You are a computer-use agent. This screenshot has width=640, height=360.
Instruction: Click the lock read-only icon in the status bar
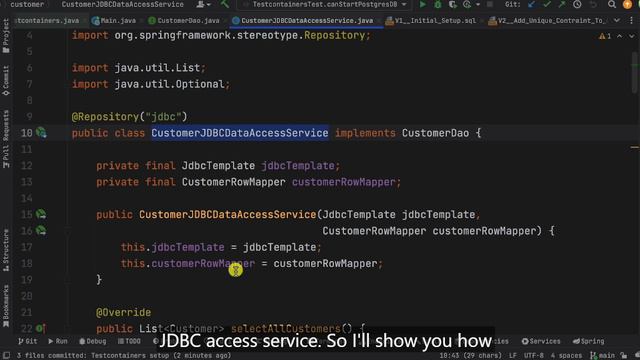click(x=623, y=356)
